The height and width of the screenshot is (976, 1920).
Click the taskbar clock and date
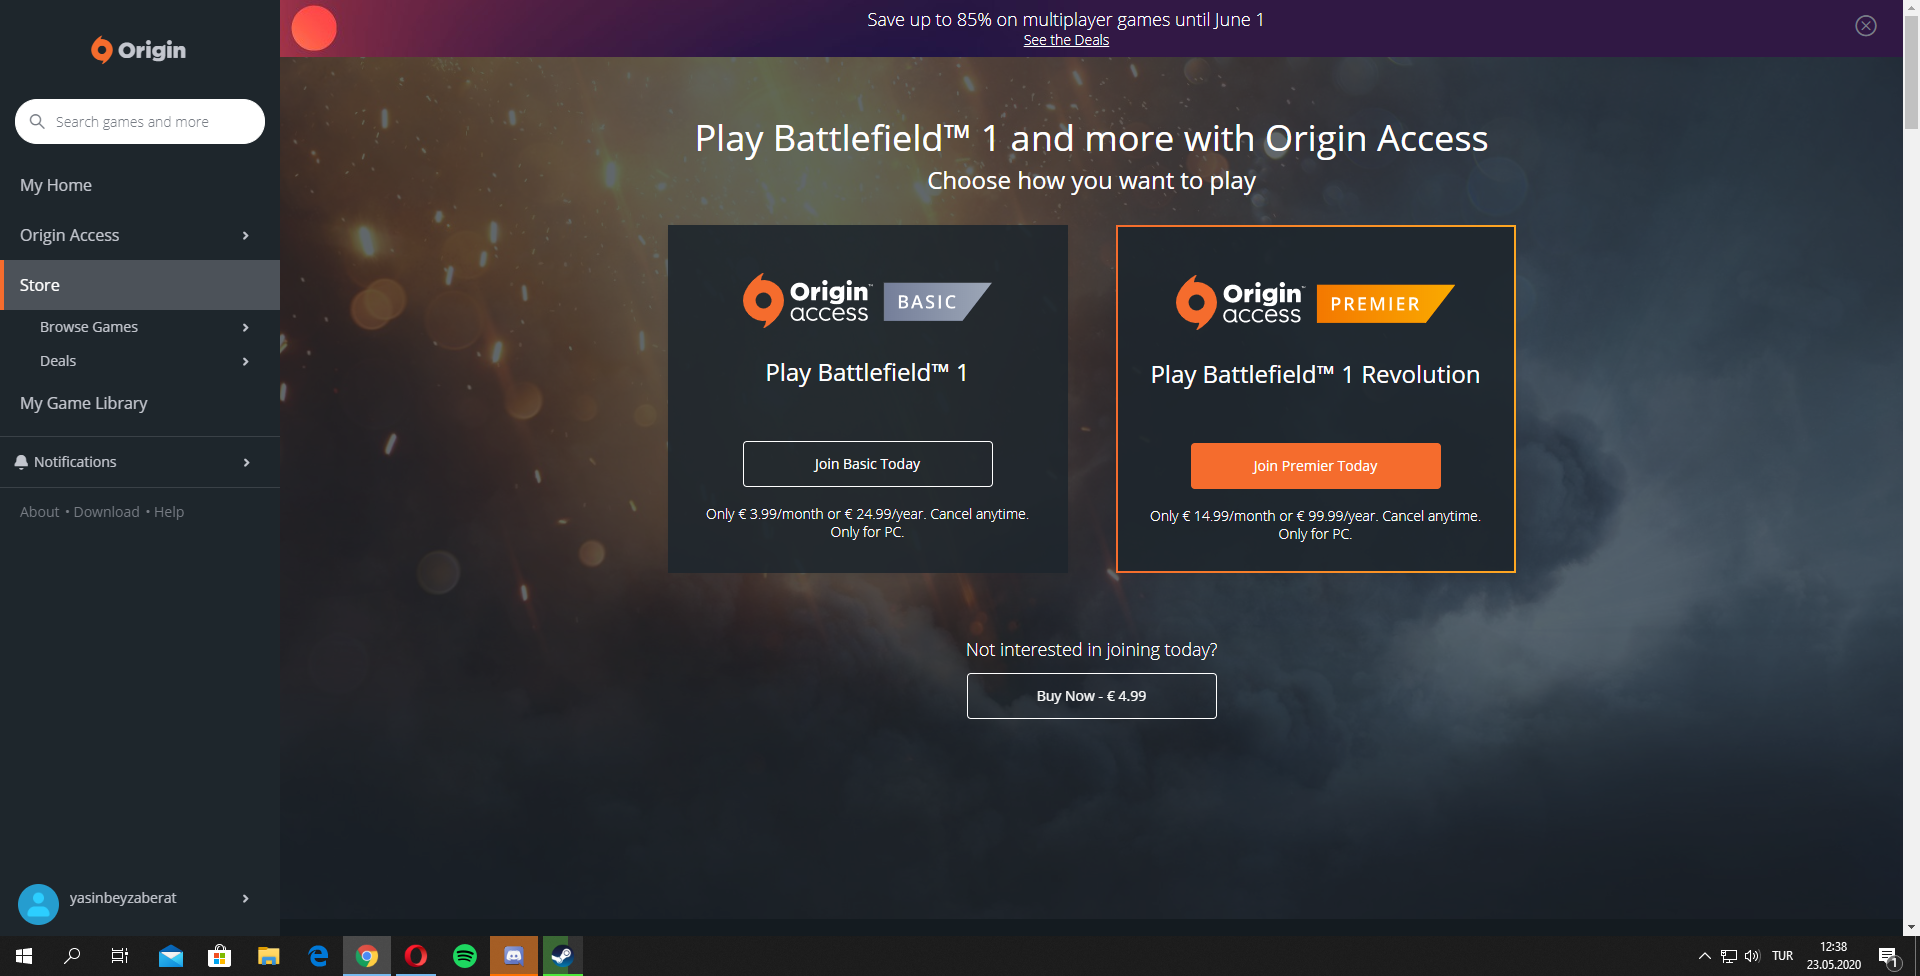(1833, 956)
